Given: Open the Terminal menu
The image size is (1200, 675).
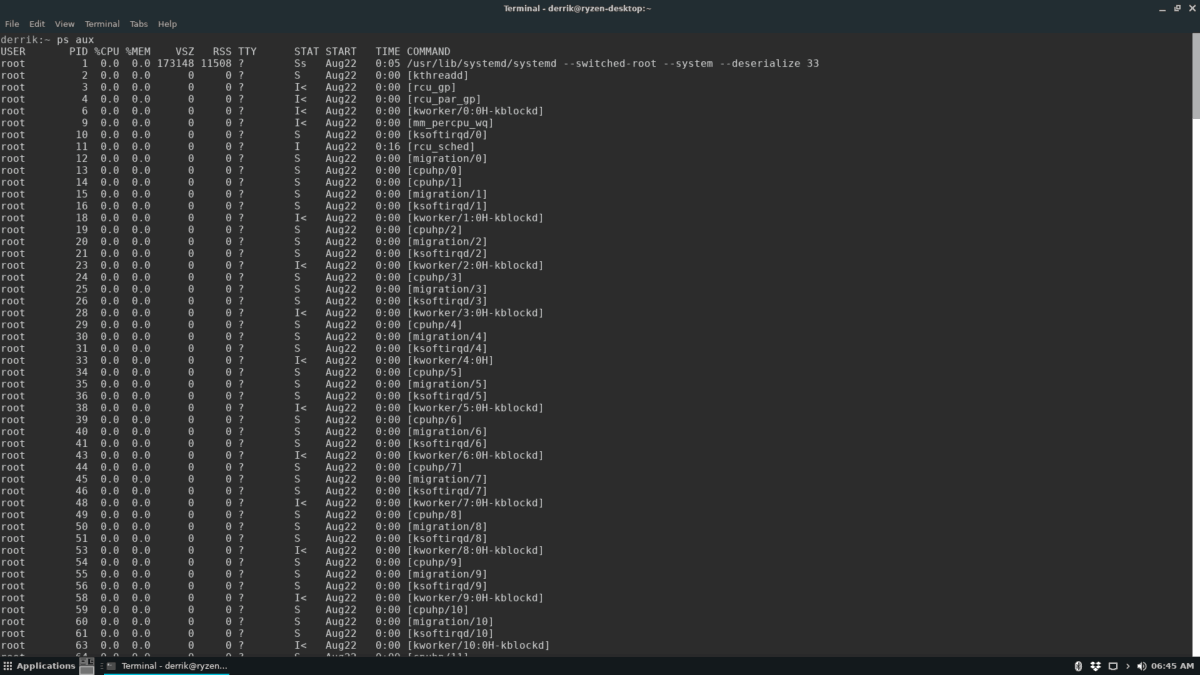Looking at the screenshot, I should (102, 23).
